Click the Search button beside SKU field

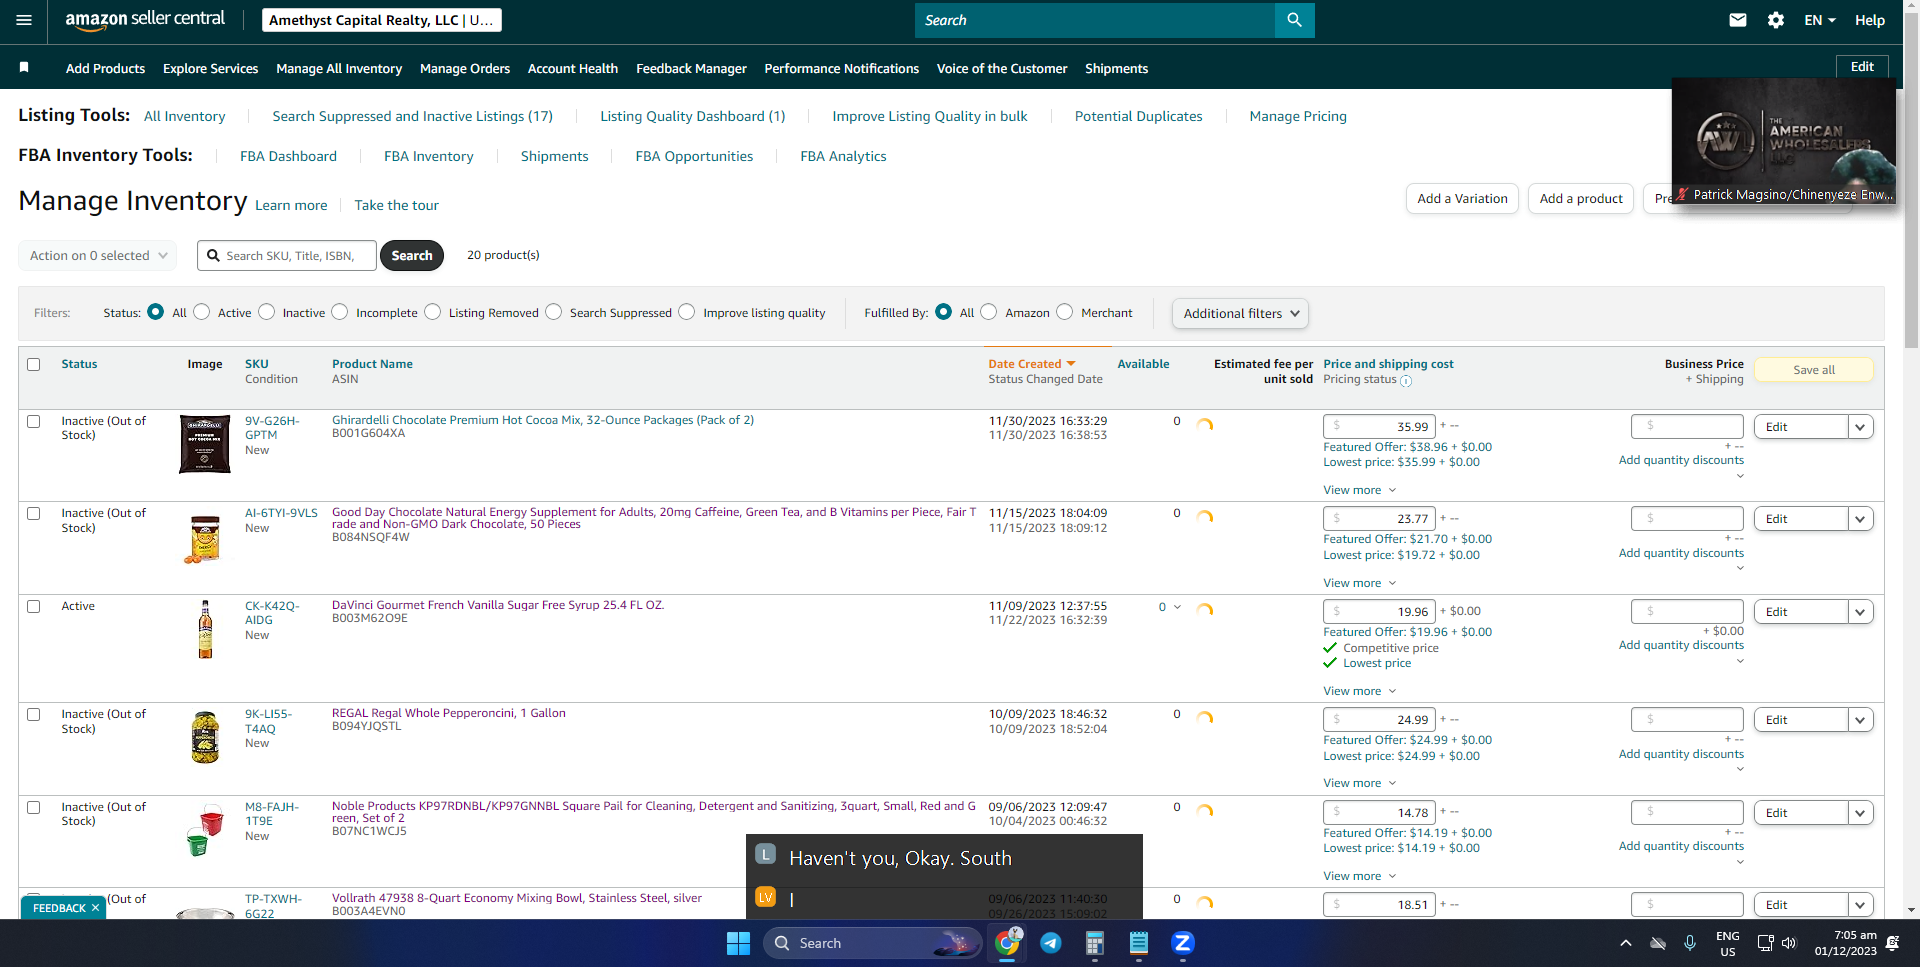pyautogui.click(x=412, y=255)
